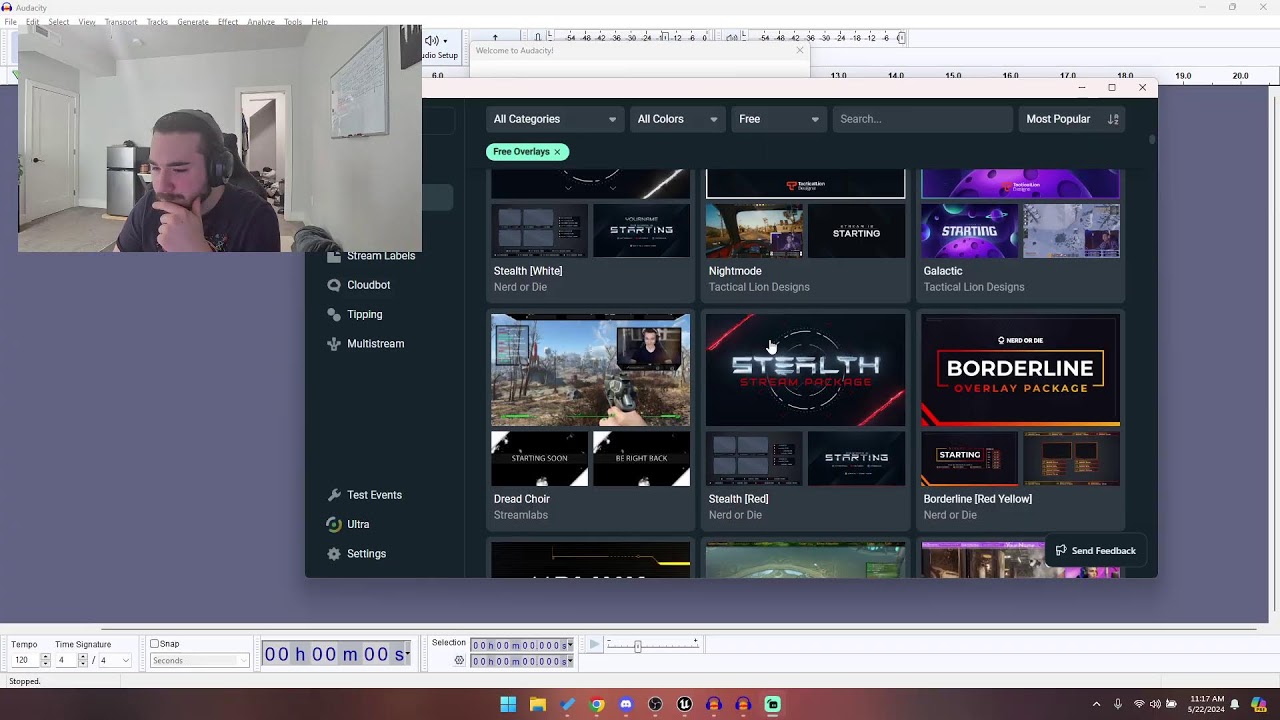Click the overlay Search field

[x=922, y=119]
